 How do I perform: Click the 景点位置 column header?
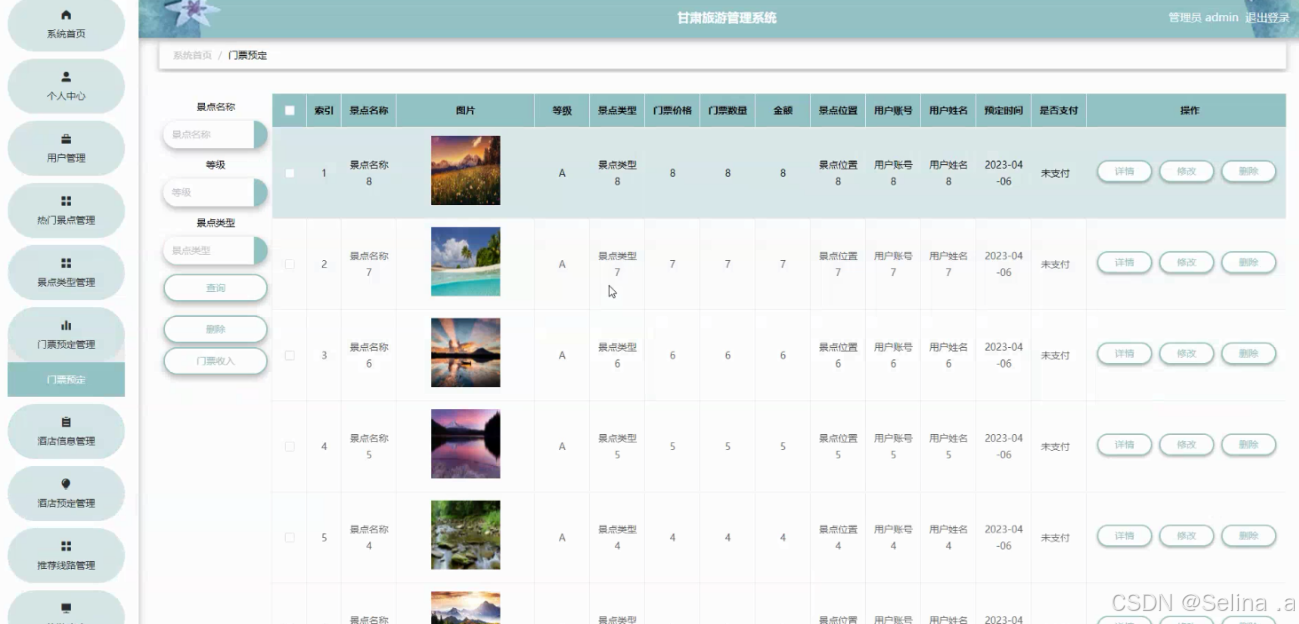pyautogui.click(x=838, y=111)
